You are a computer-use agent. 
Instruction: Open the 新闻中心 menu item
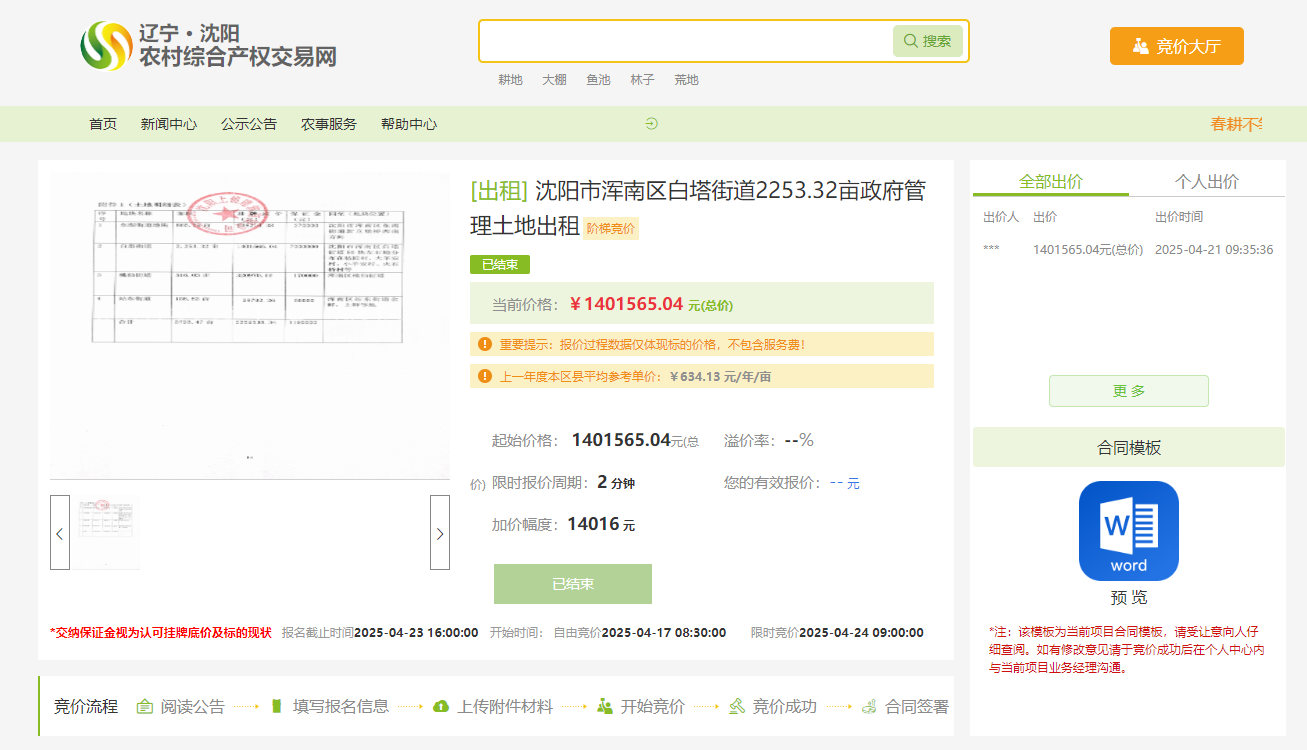pyautogui.click(x=169, y=123)
